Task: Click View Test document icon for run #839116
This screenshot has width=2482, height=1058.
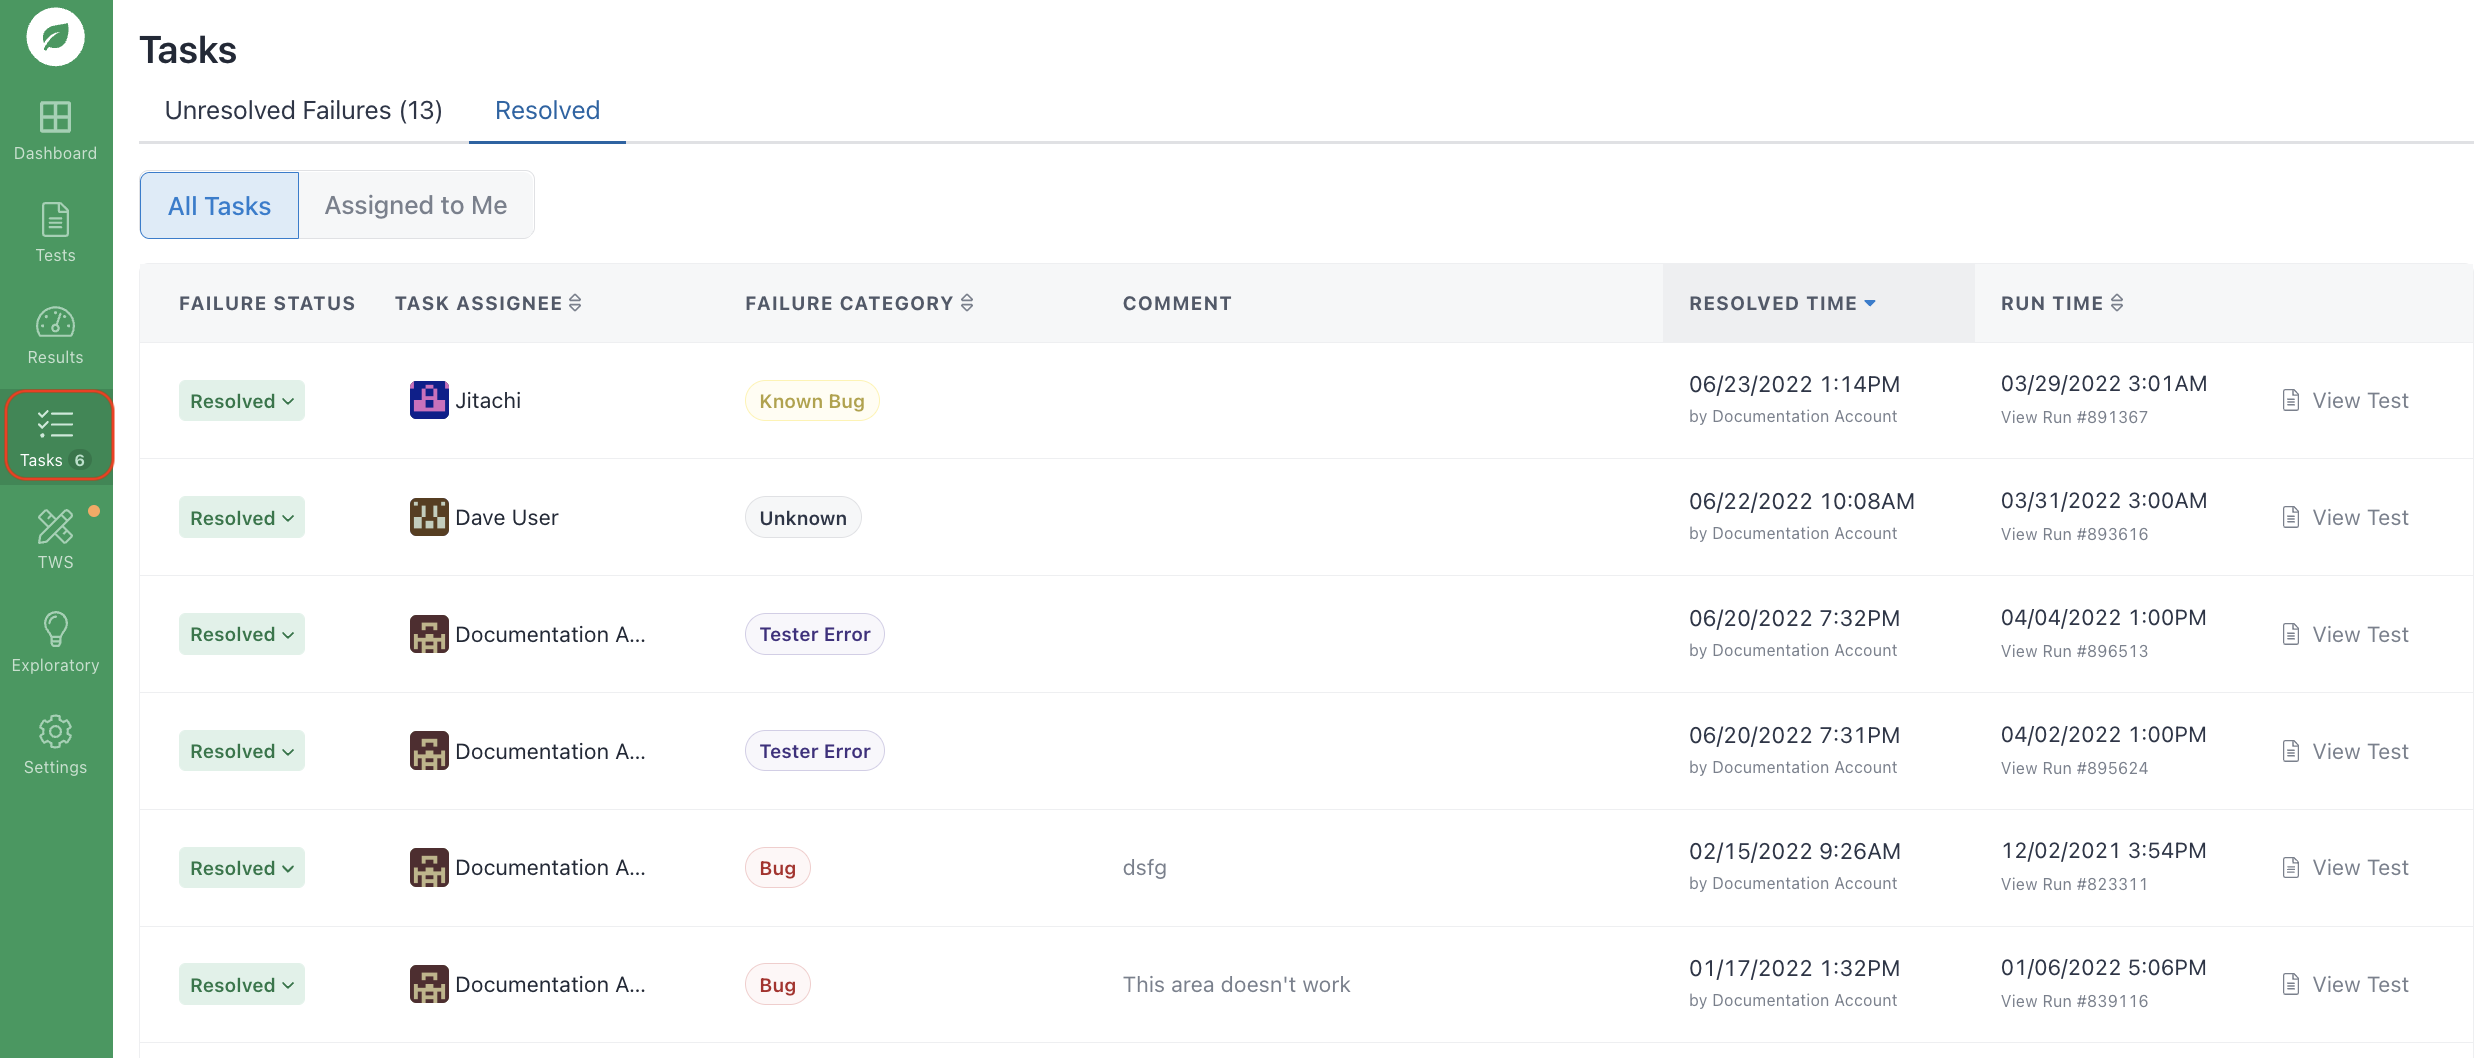Action: 2291,984
